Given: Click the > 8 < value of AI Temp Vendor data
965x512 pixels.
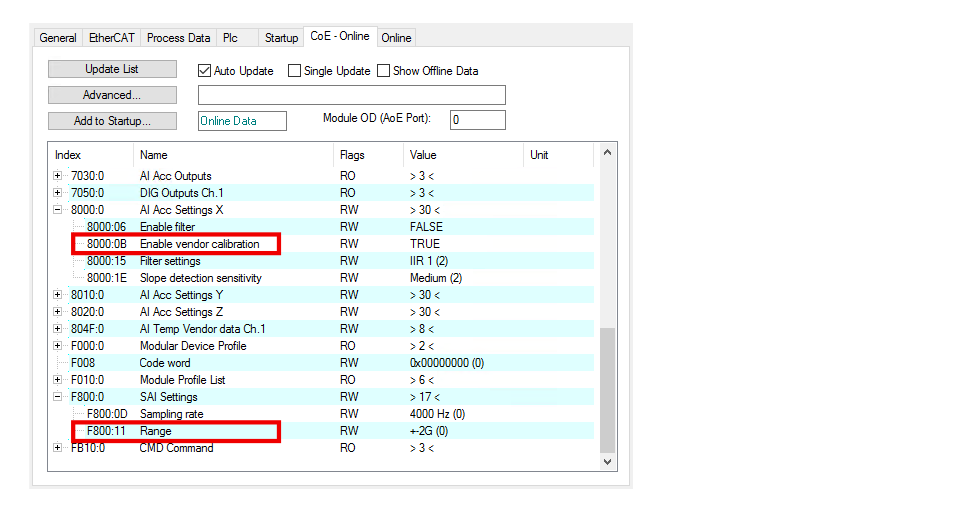Looking at the screenshot, I should click(x=422, y=329).
